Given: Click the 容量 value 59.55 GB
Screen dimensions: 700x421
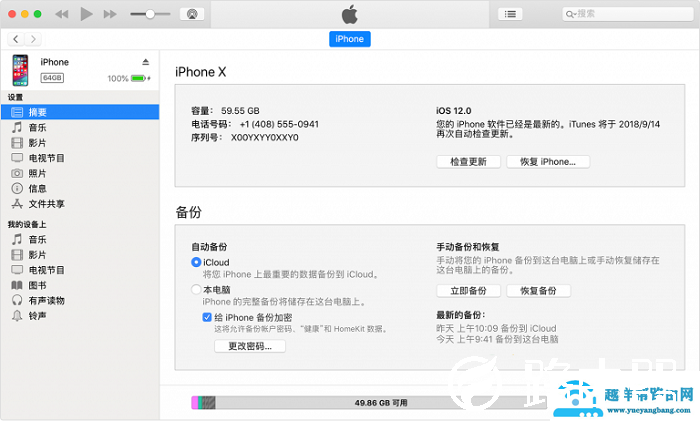Looking at the screenshot, I should pyautogui.click(x=240, y=111).
